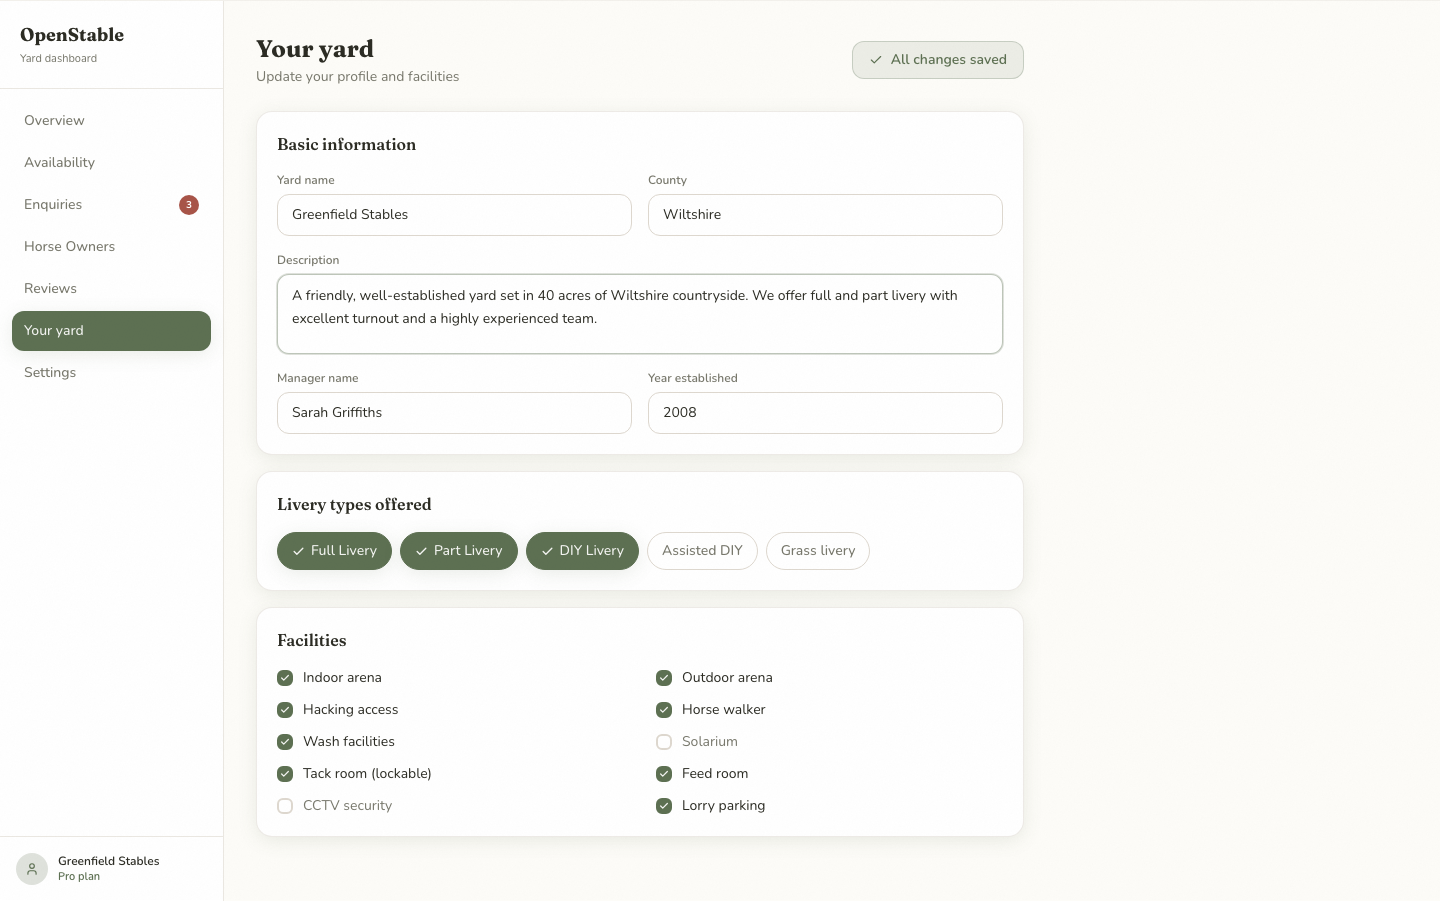Open the Reviews section
Screen dimensions: 1440x901
[111, 289]
